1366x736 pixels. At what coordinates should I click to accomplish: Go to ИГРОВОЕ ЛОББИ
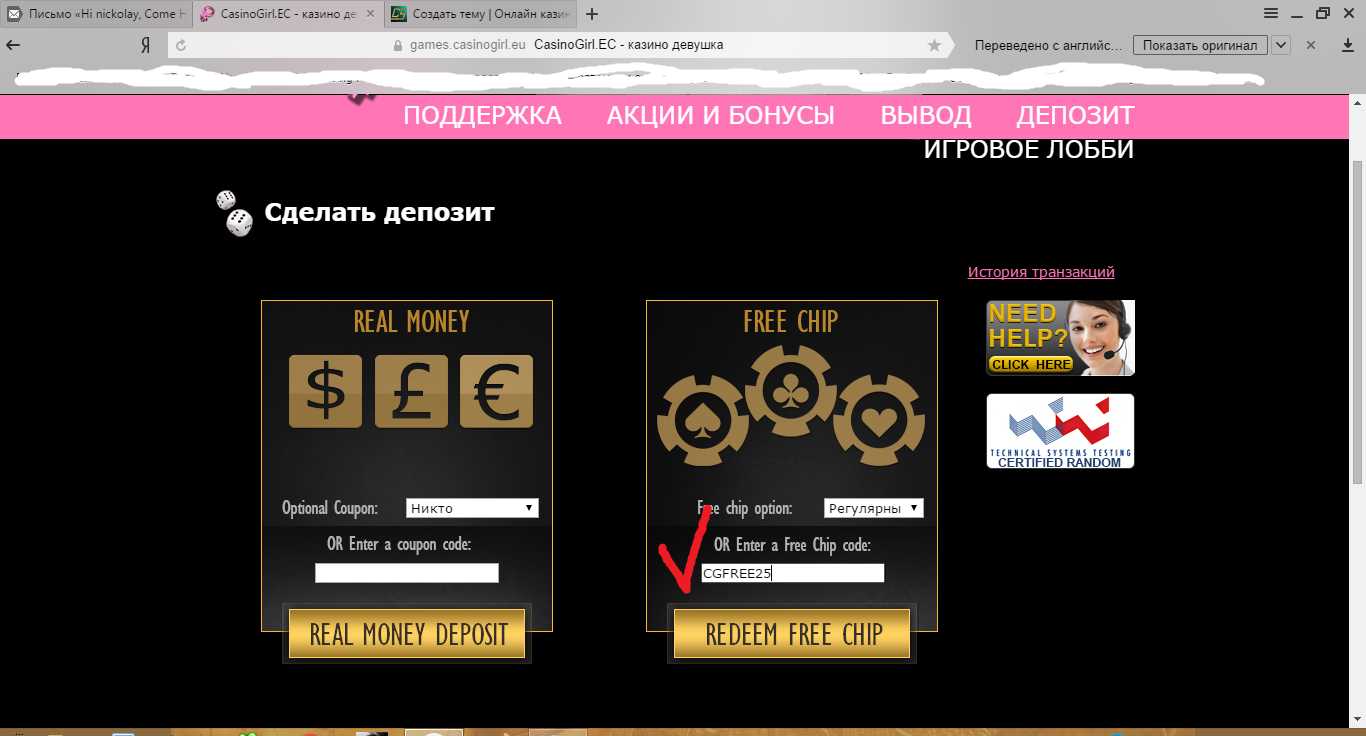coord(1029,150)
